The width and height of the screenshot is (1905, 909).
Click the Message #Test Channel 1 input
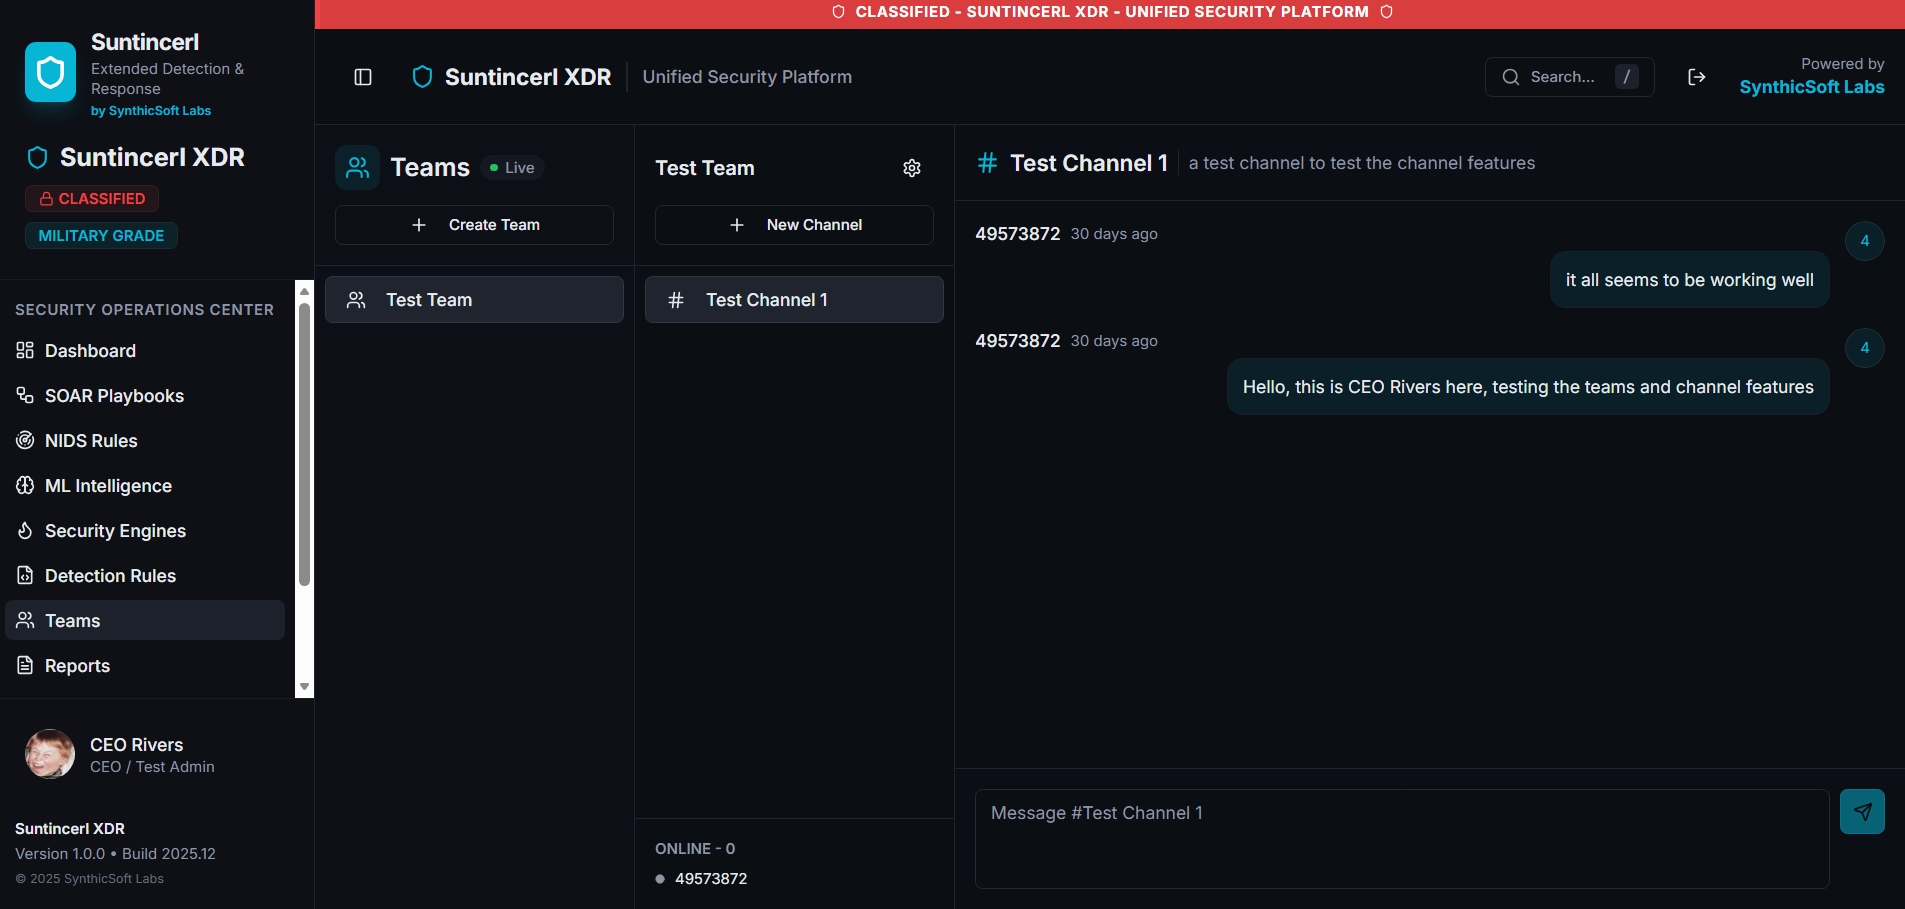[1401, 838]
